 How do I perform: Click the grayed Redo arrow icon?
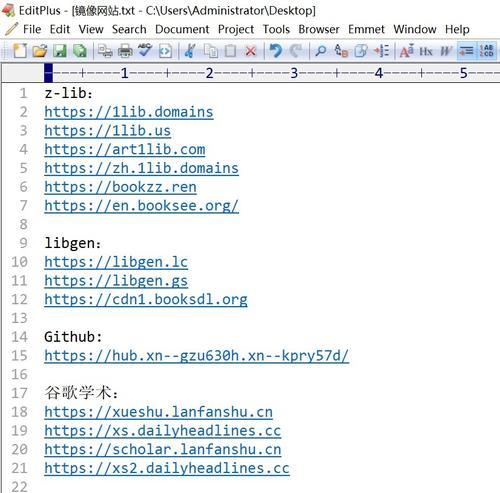coord(296,51)
